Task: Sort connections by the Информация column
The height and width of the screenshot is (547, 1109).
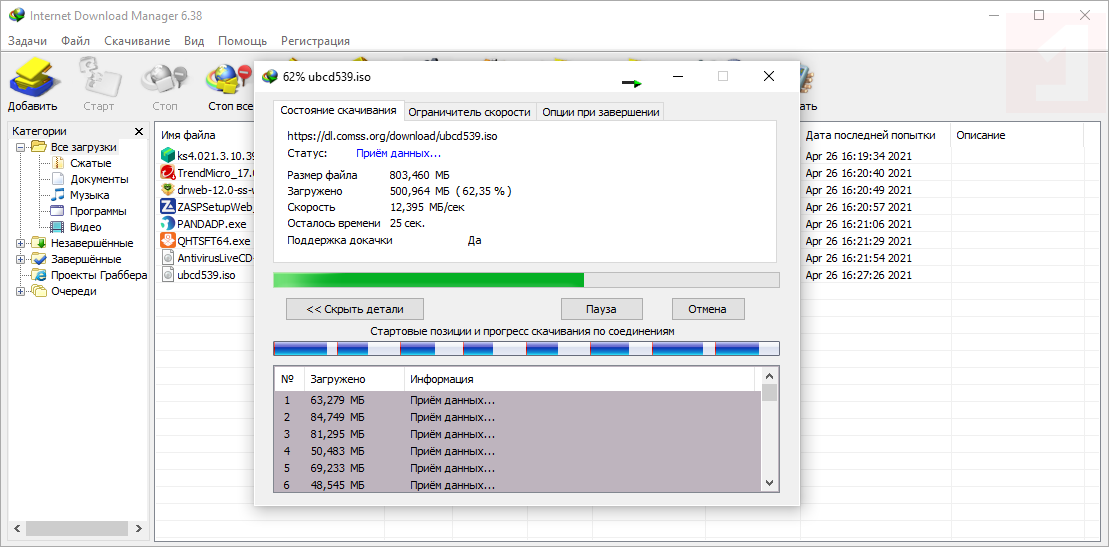Action: coord(580,379)
